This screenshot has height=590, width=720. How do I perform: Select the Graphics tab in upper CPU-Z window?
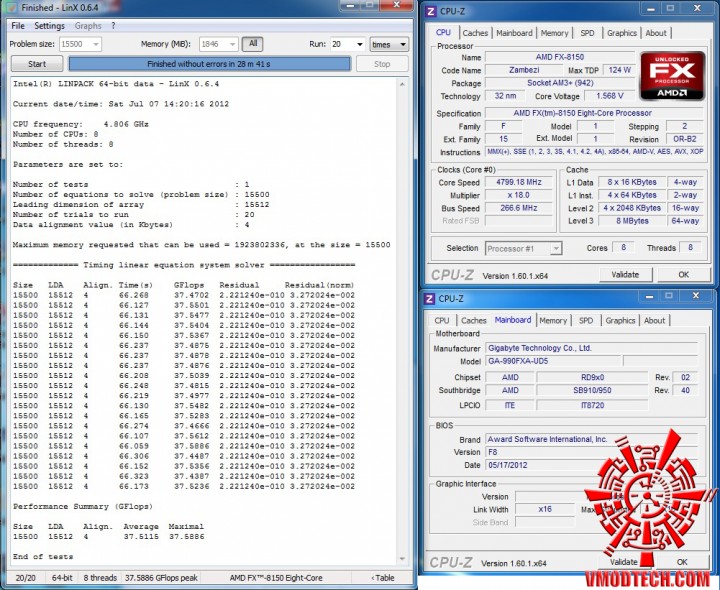tap(622, 33)
